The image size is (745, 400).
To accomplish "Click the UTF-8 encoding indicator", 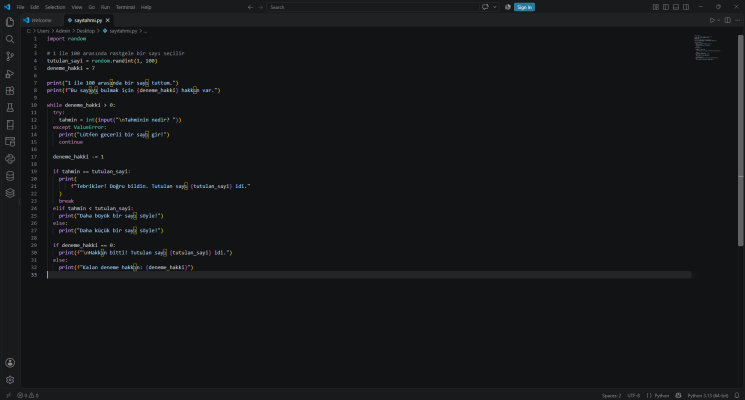I will [633, 395].
